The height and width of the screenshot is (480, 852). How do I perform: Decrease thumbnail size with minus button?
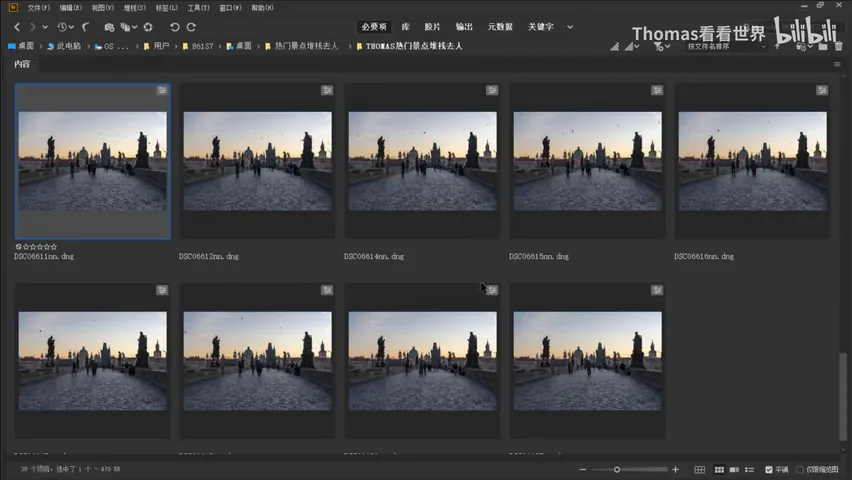coord(582,470)
